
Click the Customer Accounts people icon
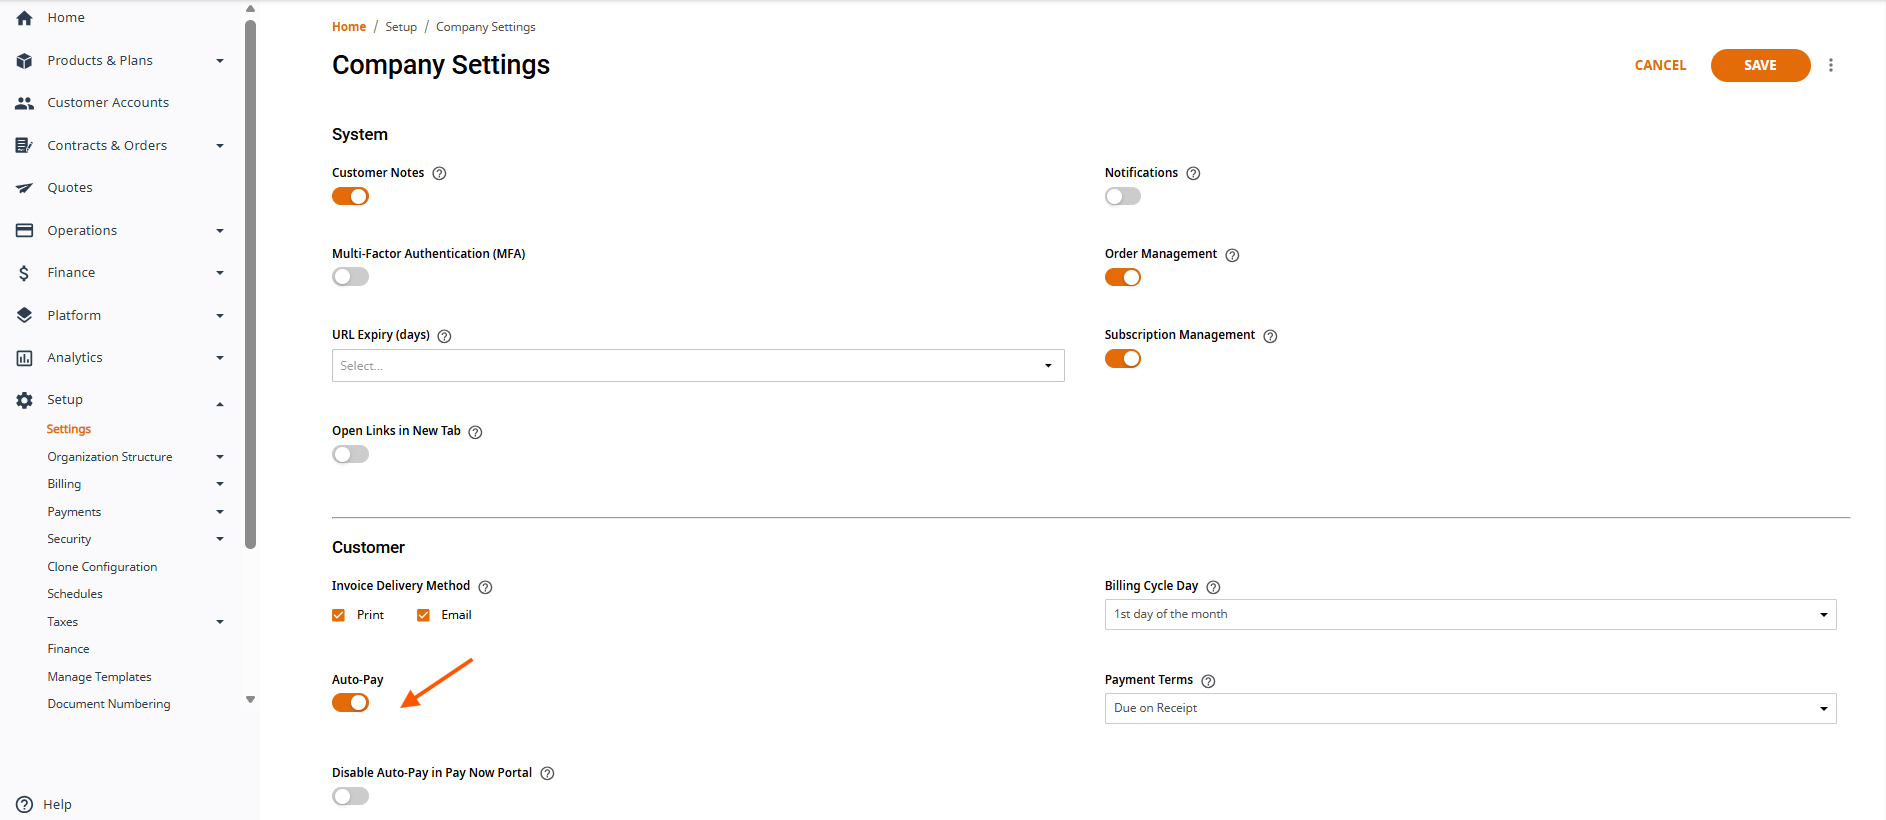25,103
